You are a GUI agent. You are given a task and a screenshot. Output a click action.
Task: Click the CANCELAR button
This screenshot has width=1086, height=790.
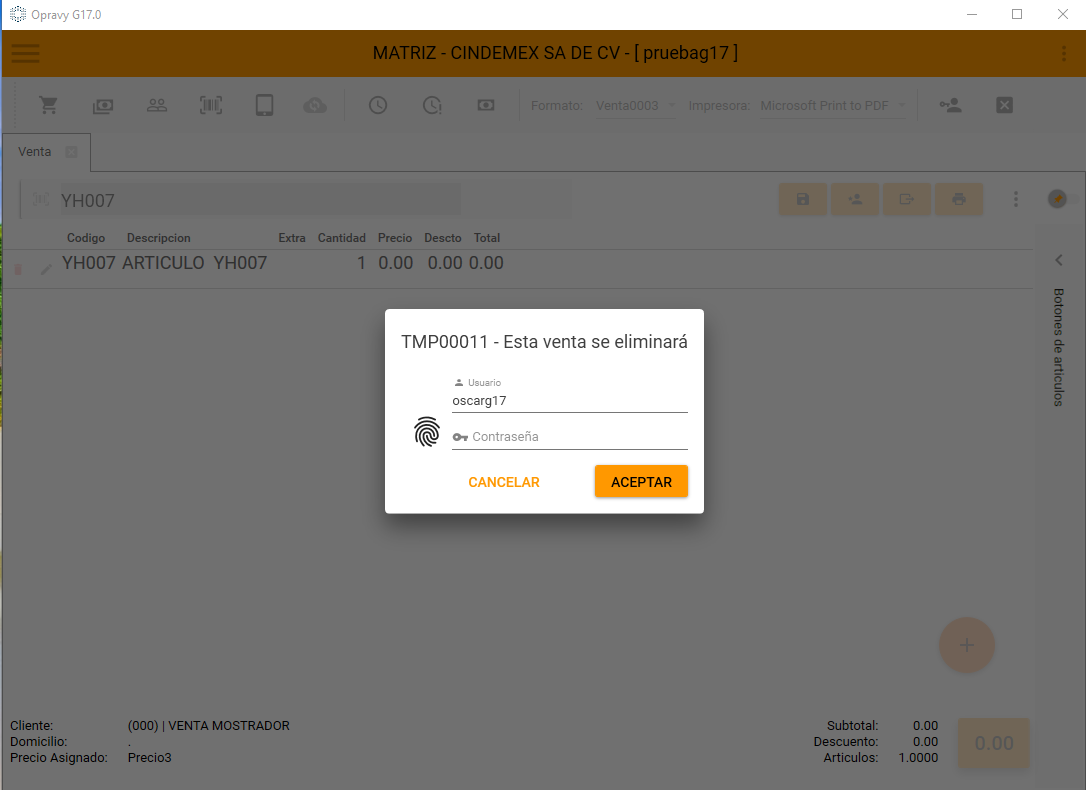click(x=504, y=482)
